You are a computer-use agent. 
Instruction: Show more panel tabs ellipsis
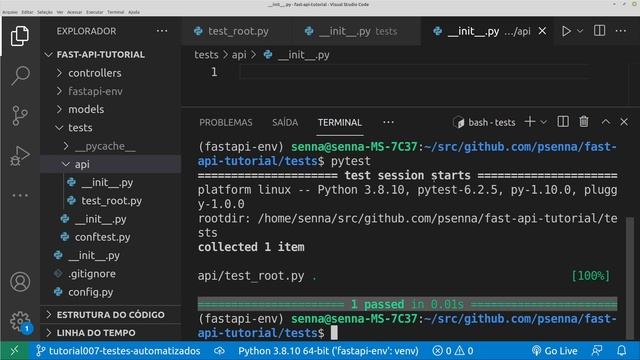tap(388, 122)
